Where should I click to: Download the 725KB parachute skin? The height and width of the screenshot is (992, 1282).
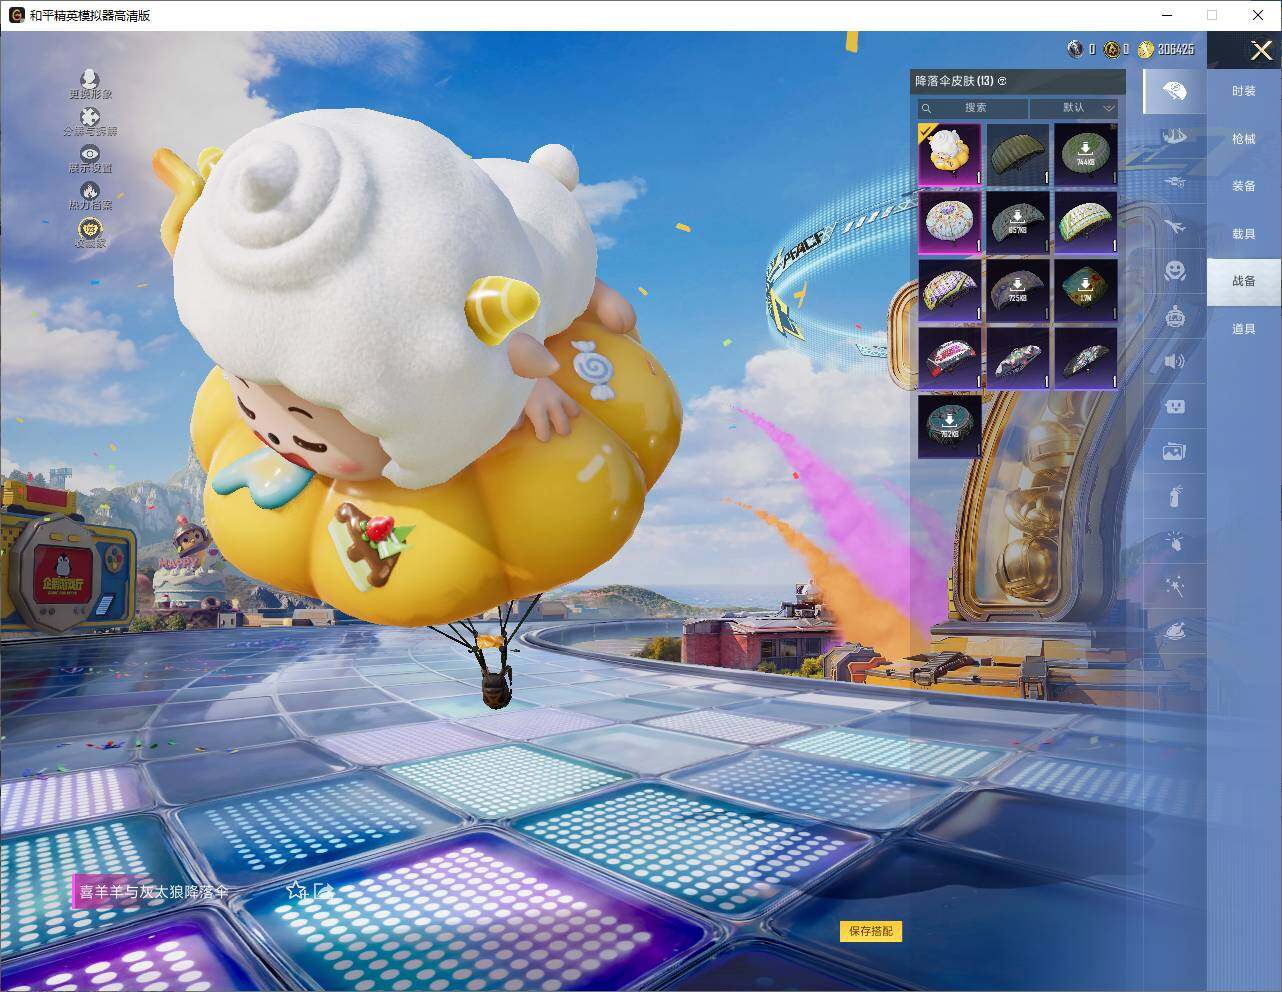(1018, 290)
